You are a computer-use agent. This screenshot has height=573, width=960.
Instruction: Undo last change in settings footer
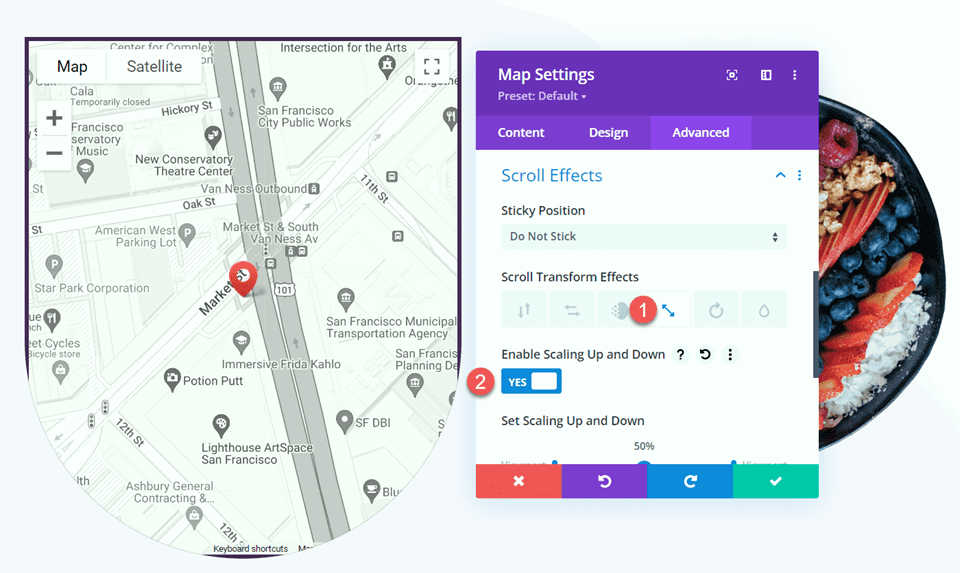tap(604, 481)
